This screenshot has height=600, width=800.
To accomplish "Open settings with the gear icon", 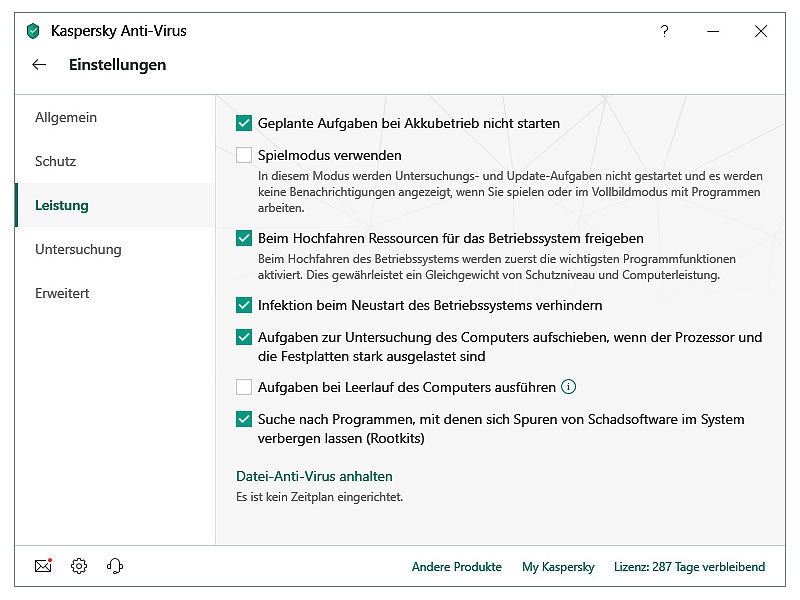I will pyautogui.click(x=79, y=566).
